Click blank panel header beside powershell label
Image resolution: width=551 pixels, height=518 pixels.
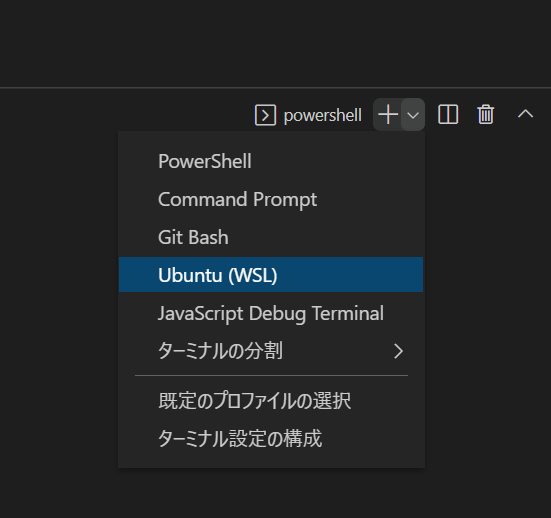coord(123,115)
